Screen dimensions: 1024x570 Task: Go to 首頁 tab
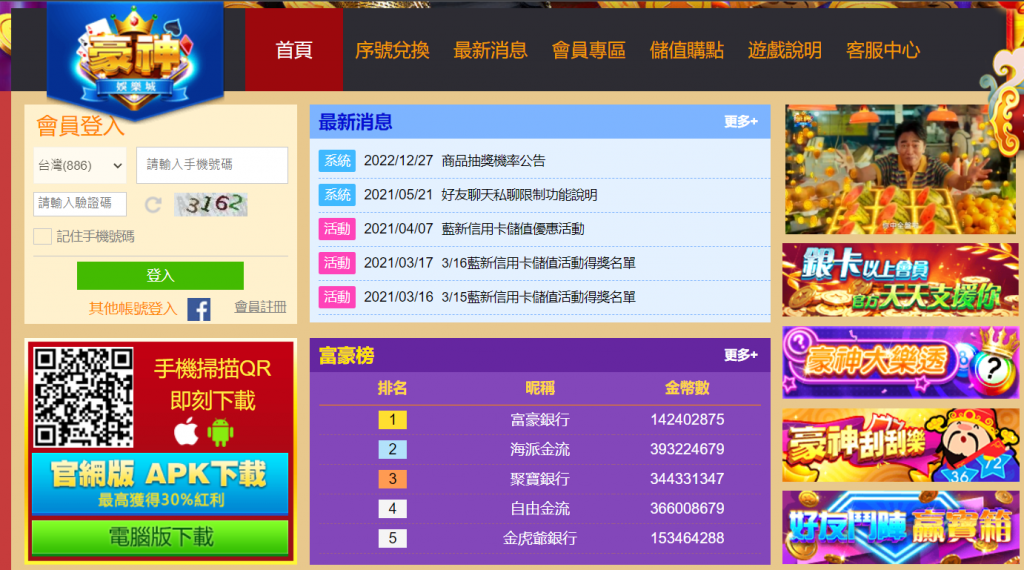[x=294, y=50]
